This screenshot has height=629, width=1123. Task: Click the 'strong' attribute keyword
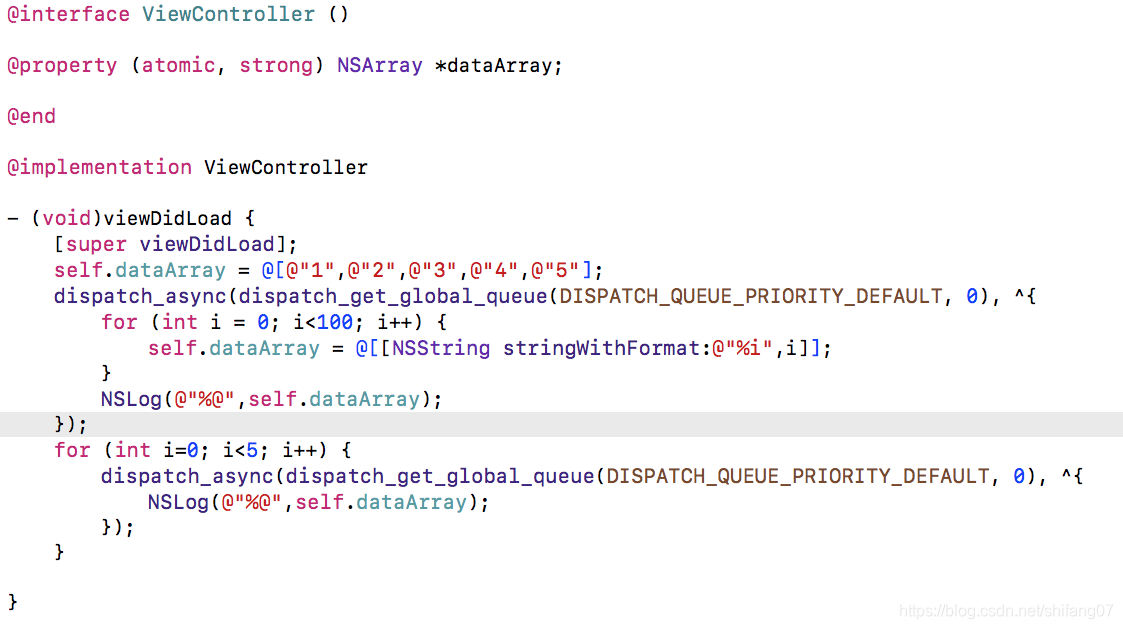pyautogui.click(x=276, y=66)
